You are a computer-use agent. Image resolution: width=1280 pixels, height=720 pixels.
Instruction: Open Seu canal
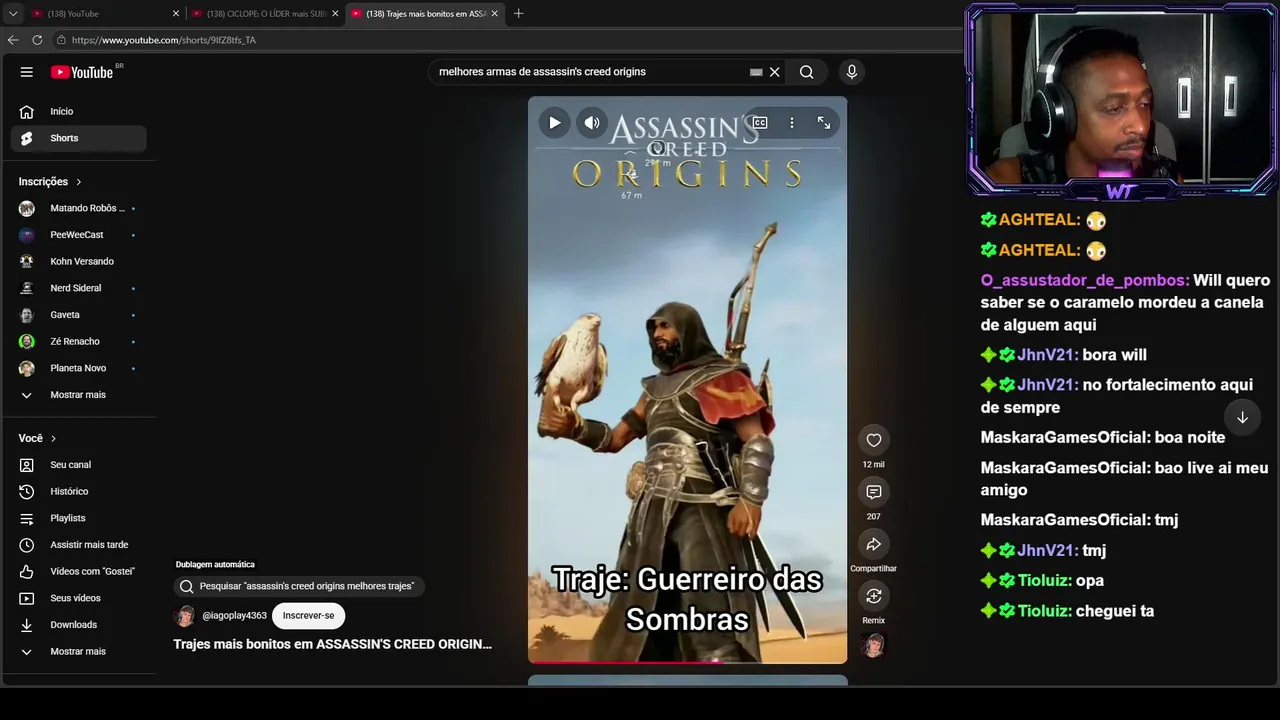coord(78,465)
